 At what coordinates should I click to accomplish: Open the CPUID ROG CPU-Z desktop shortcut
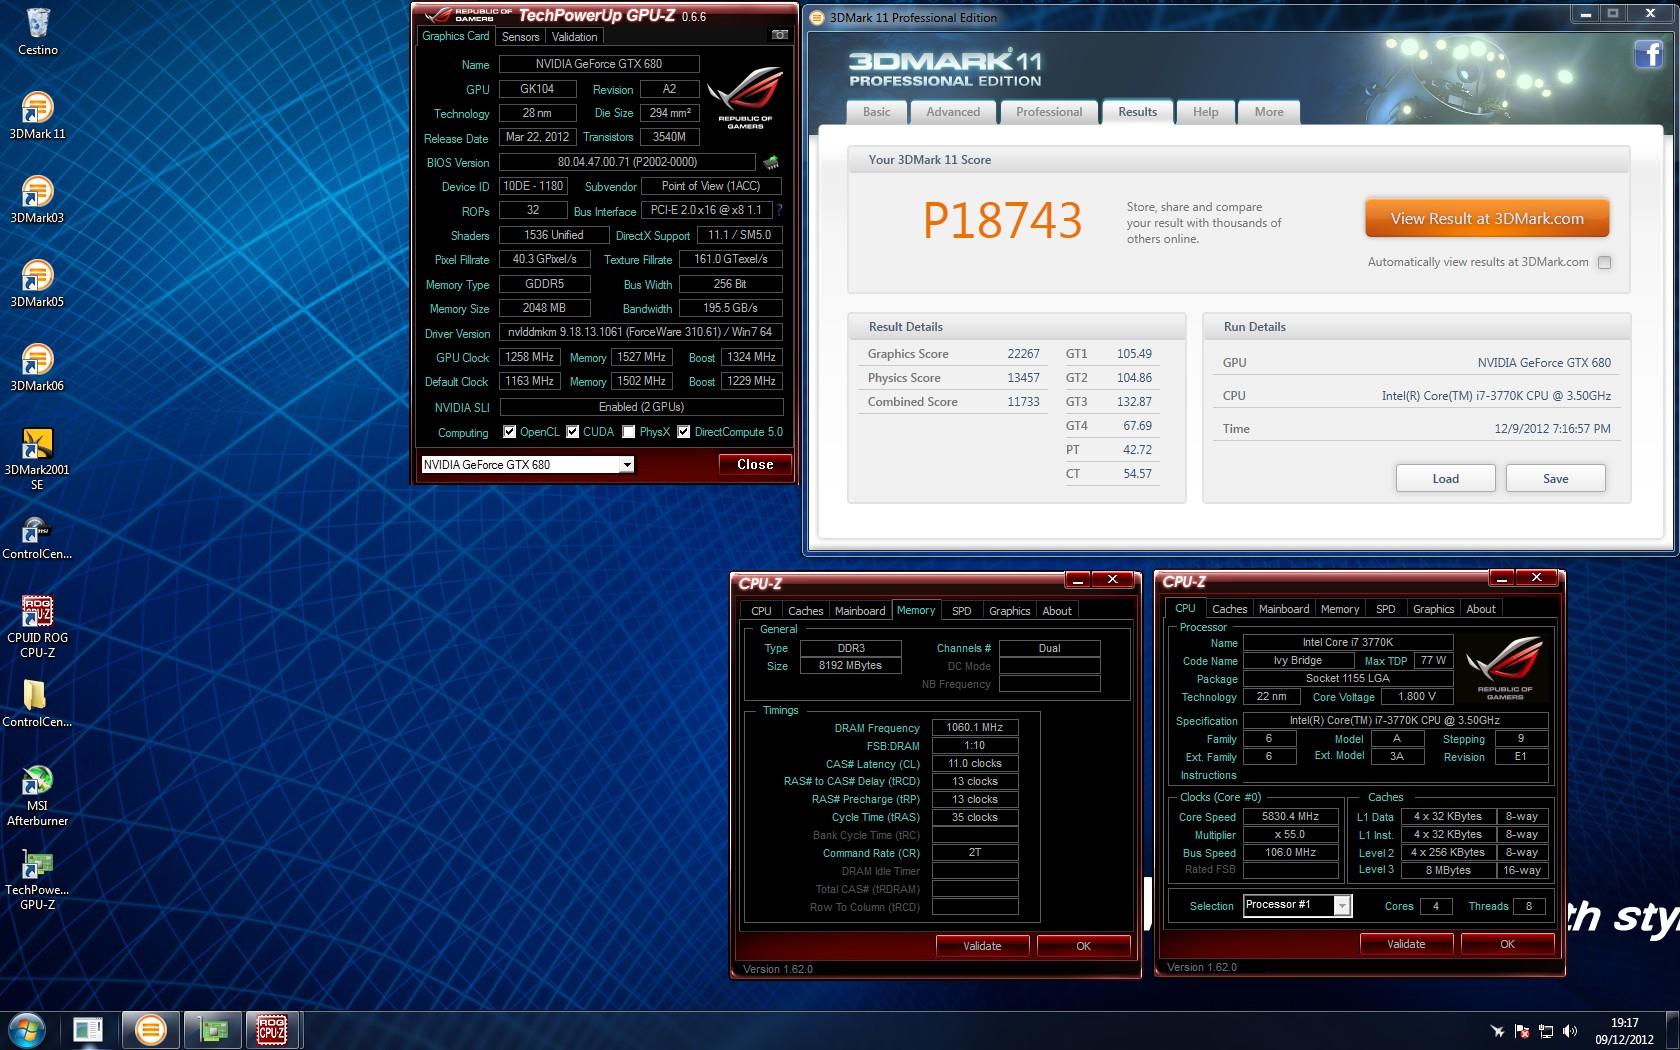[x=37, y=627]
